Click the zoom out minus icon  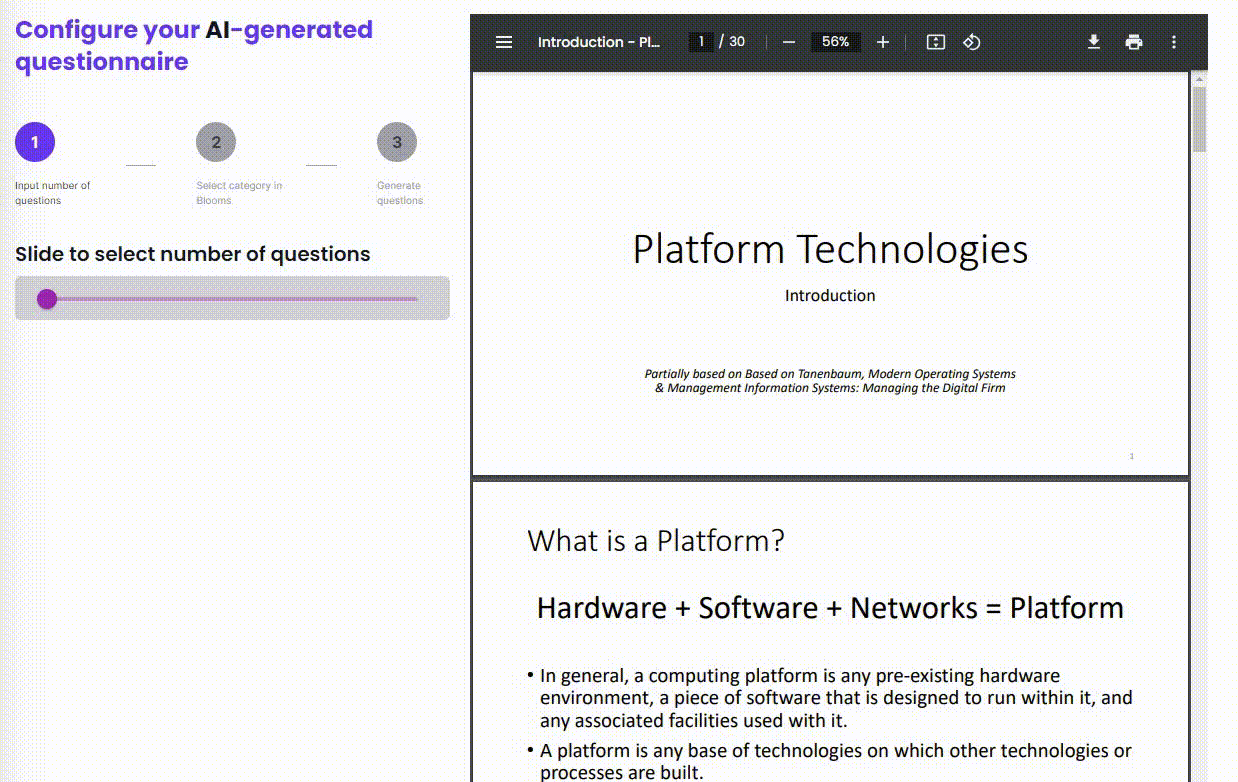click(x=788, y=42)
